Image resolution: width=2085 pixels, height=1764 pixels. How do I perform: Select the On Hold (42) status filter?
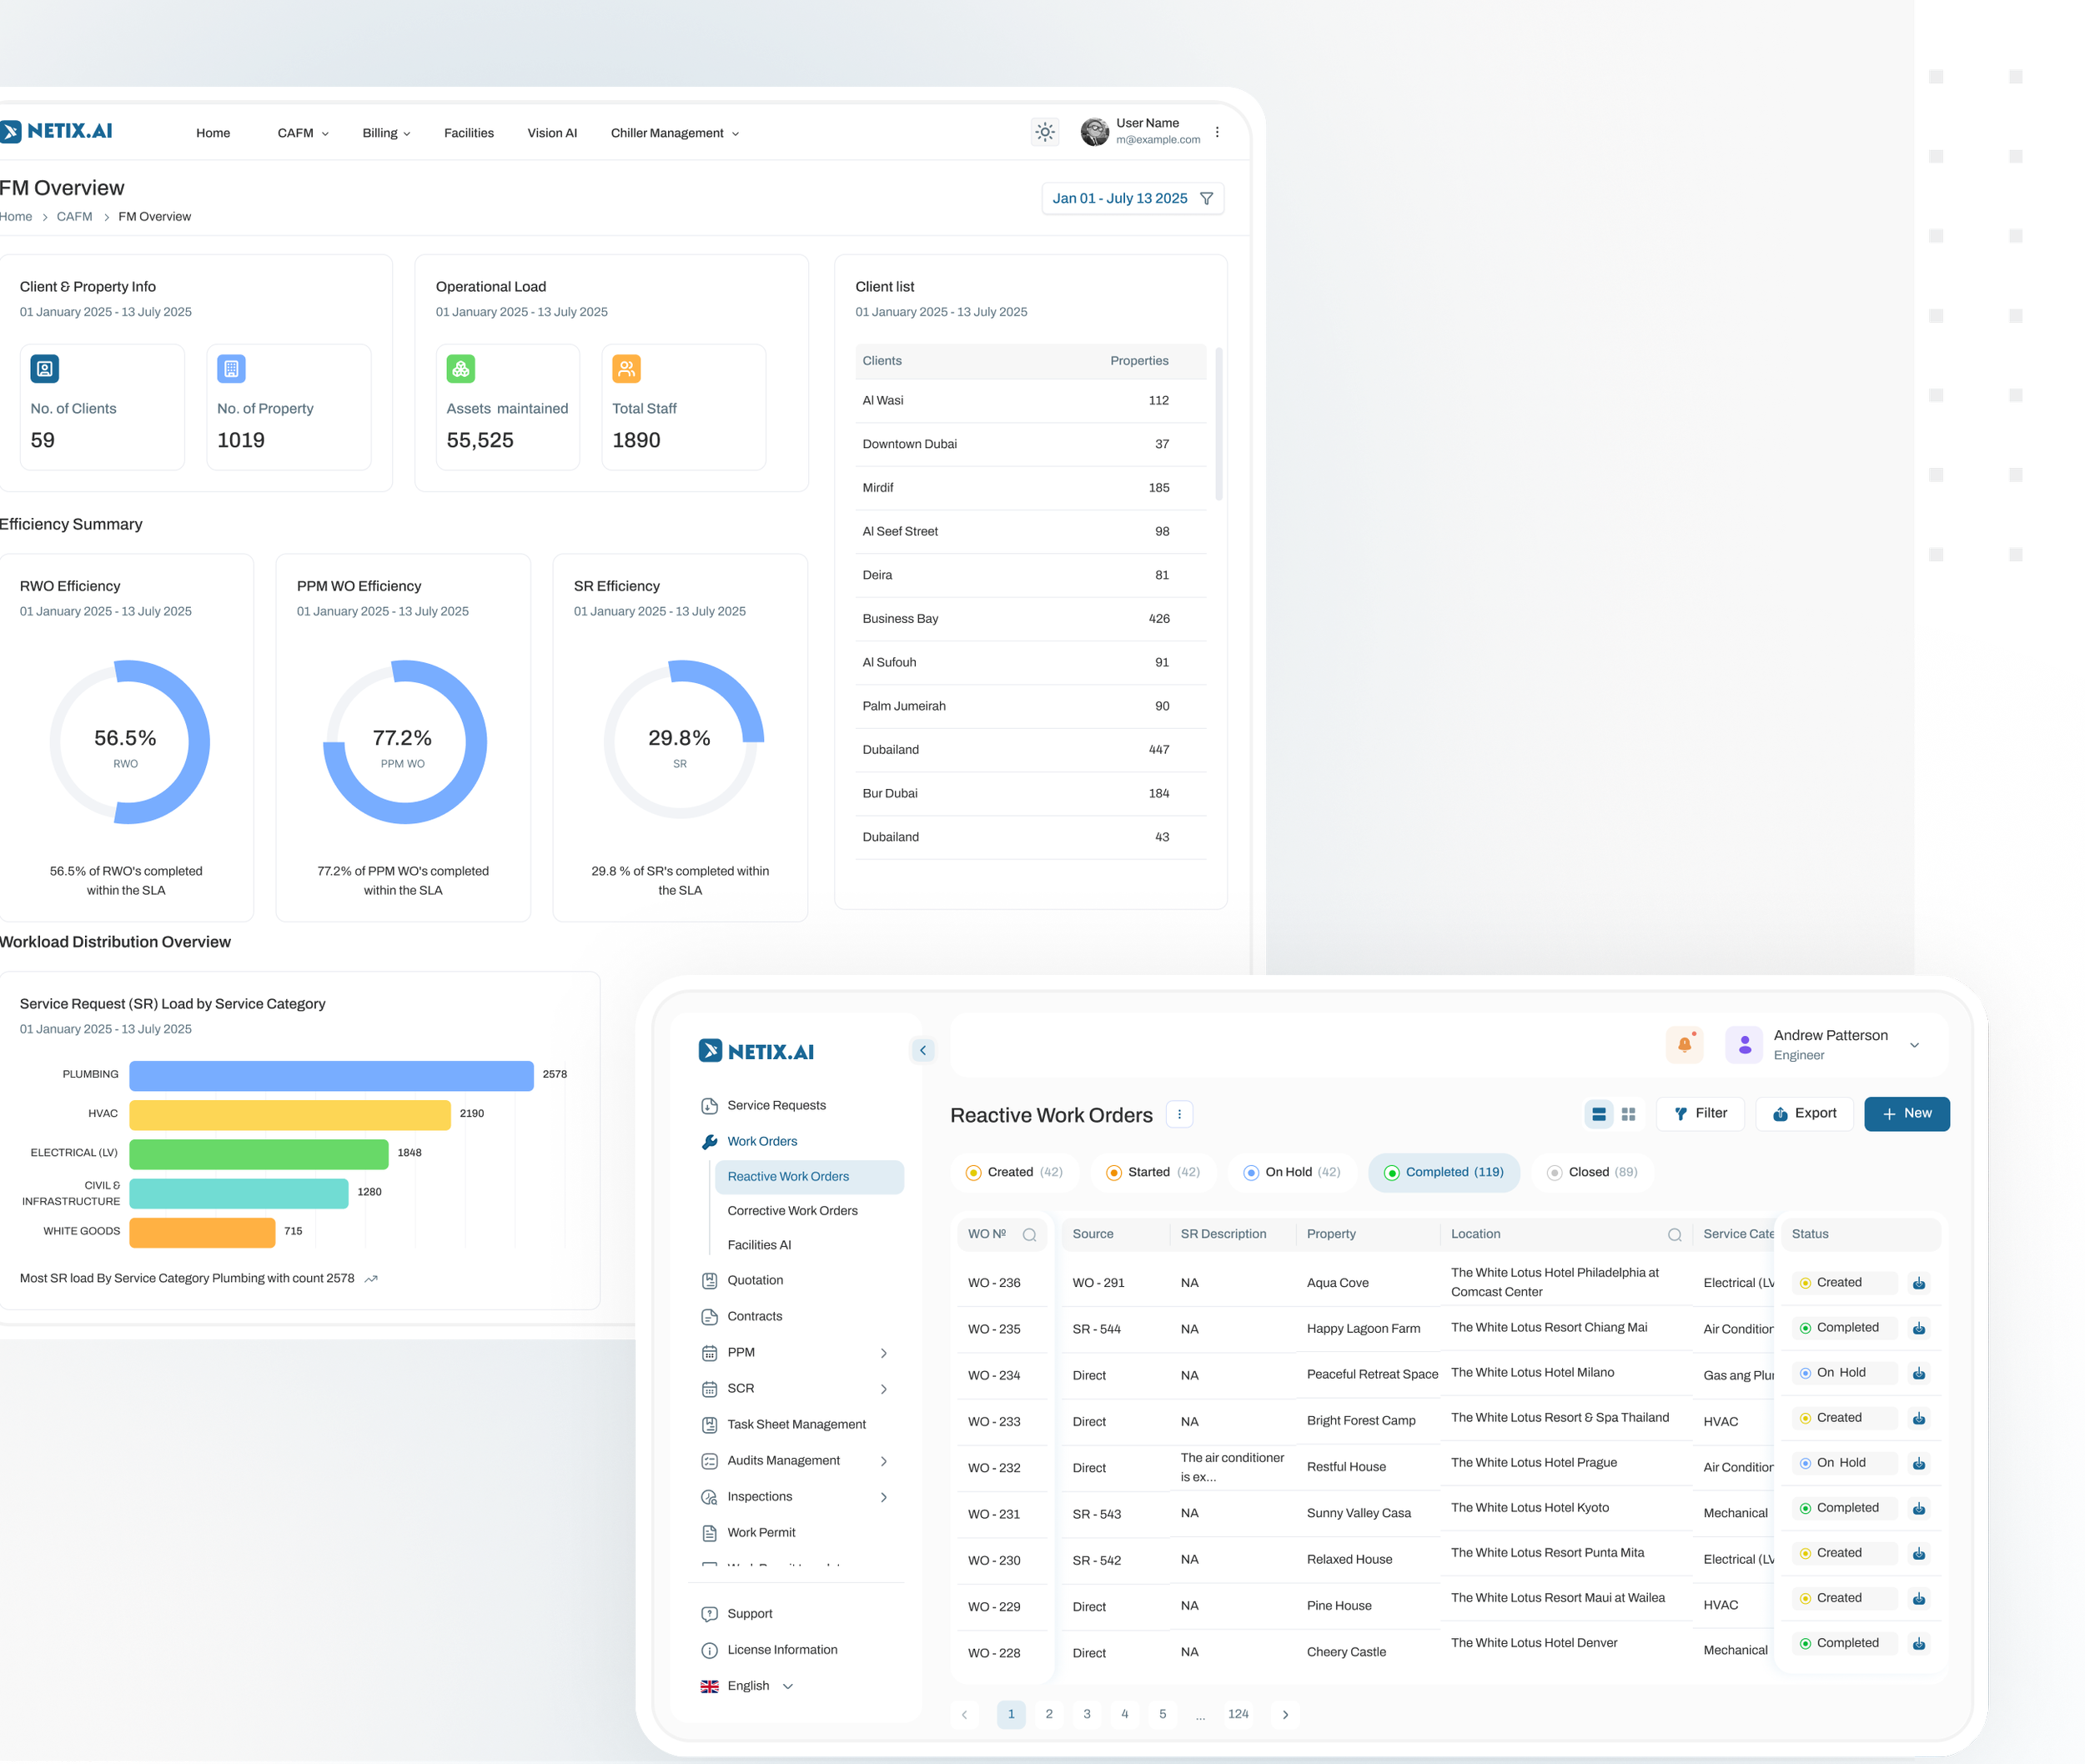click(1291, 1172)
